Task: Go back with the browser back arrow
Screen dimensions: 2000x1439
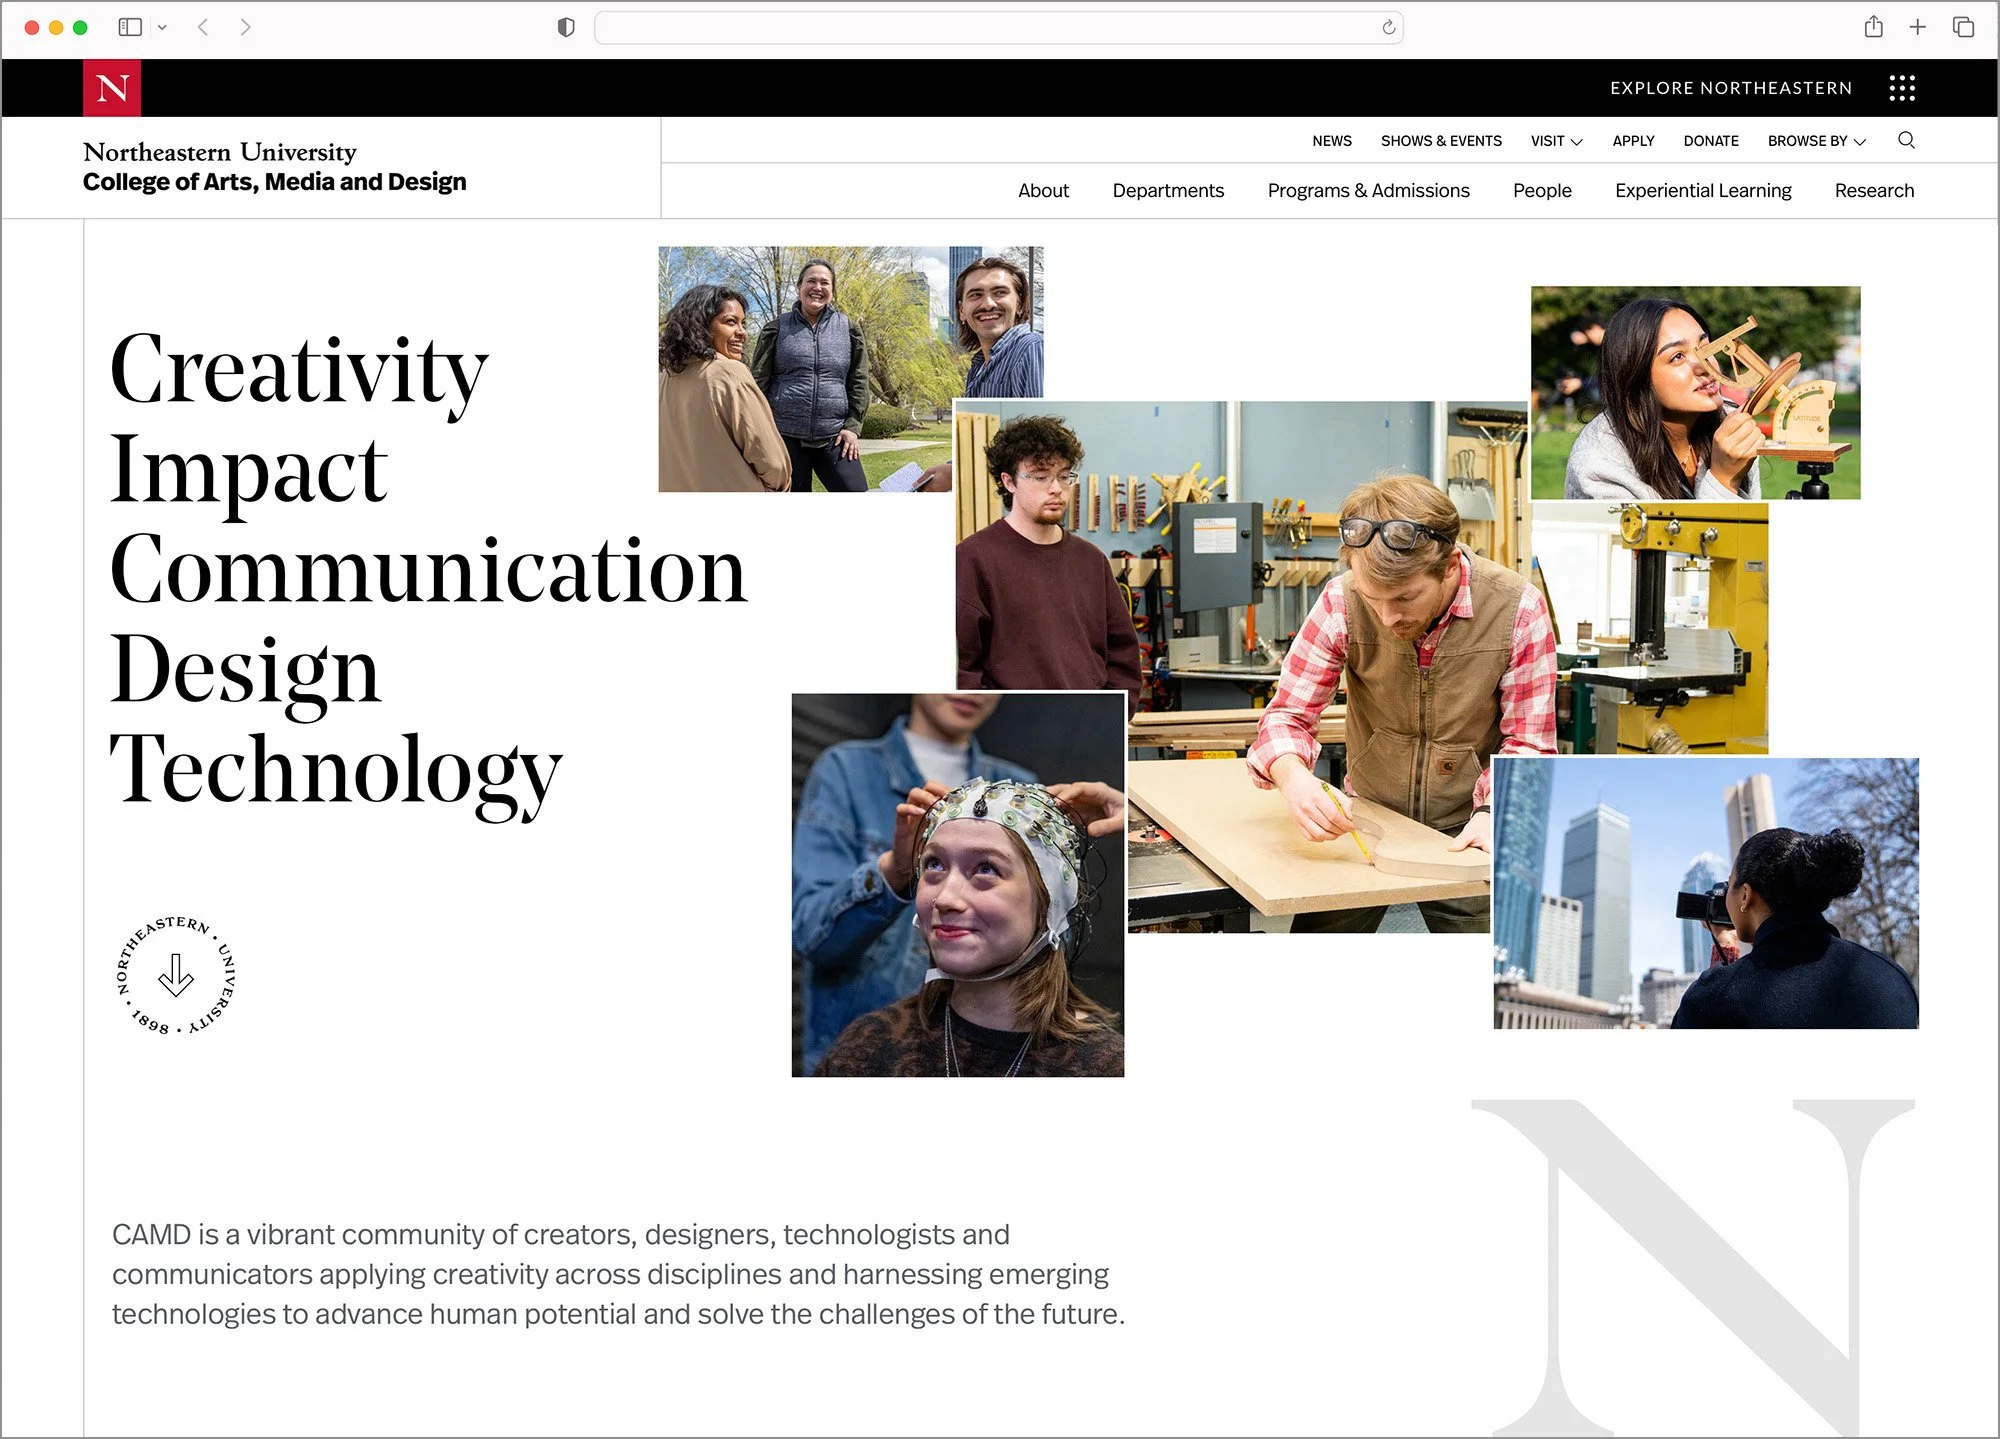Action: click(x=203, y=27)
